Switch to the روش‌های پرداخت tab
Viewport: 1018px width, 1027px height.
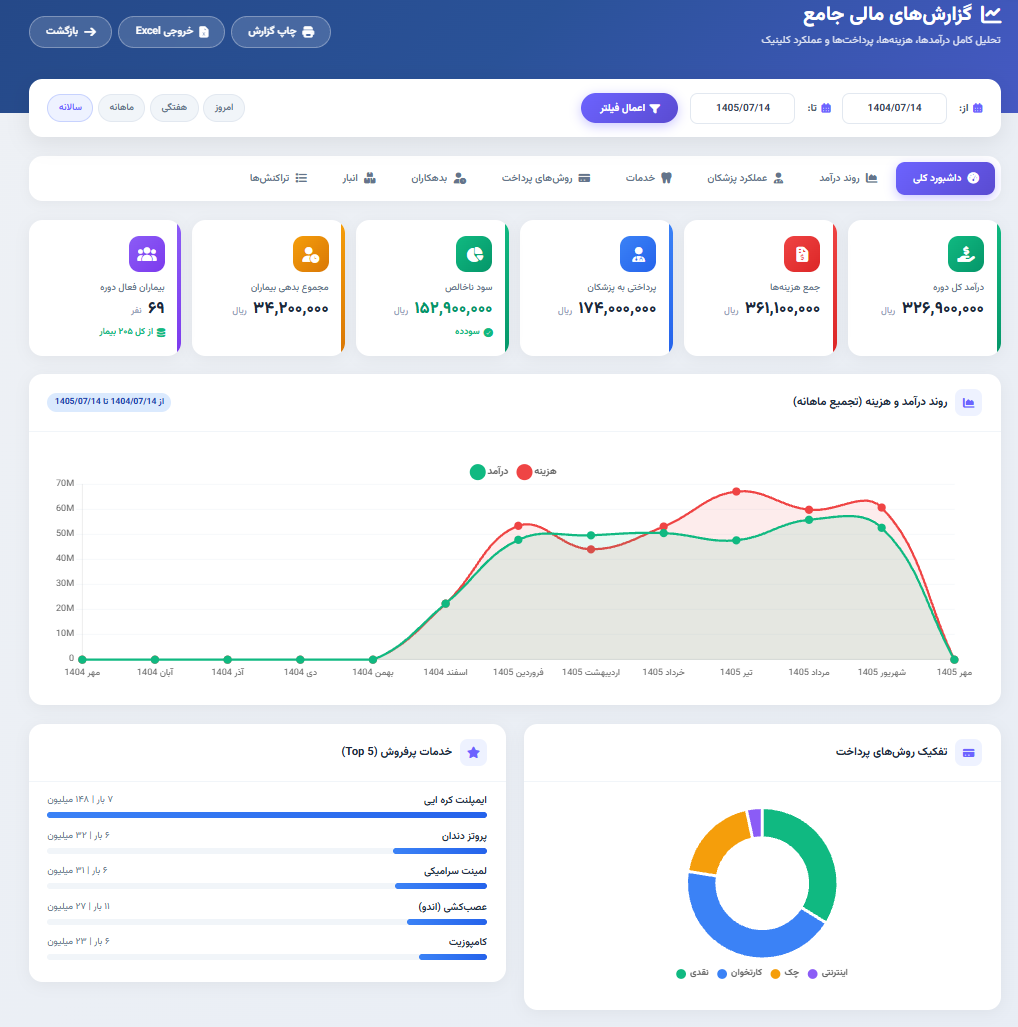546,178
